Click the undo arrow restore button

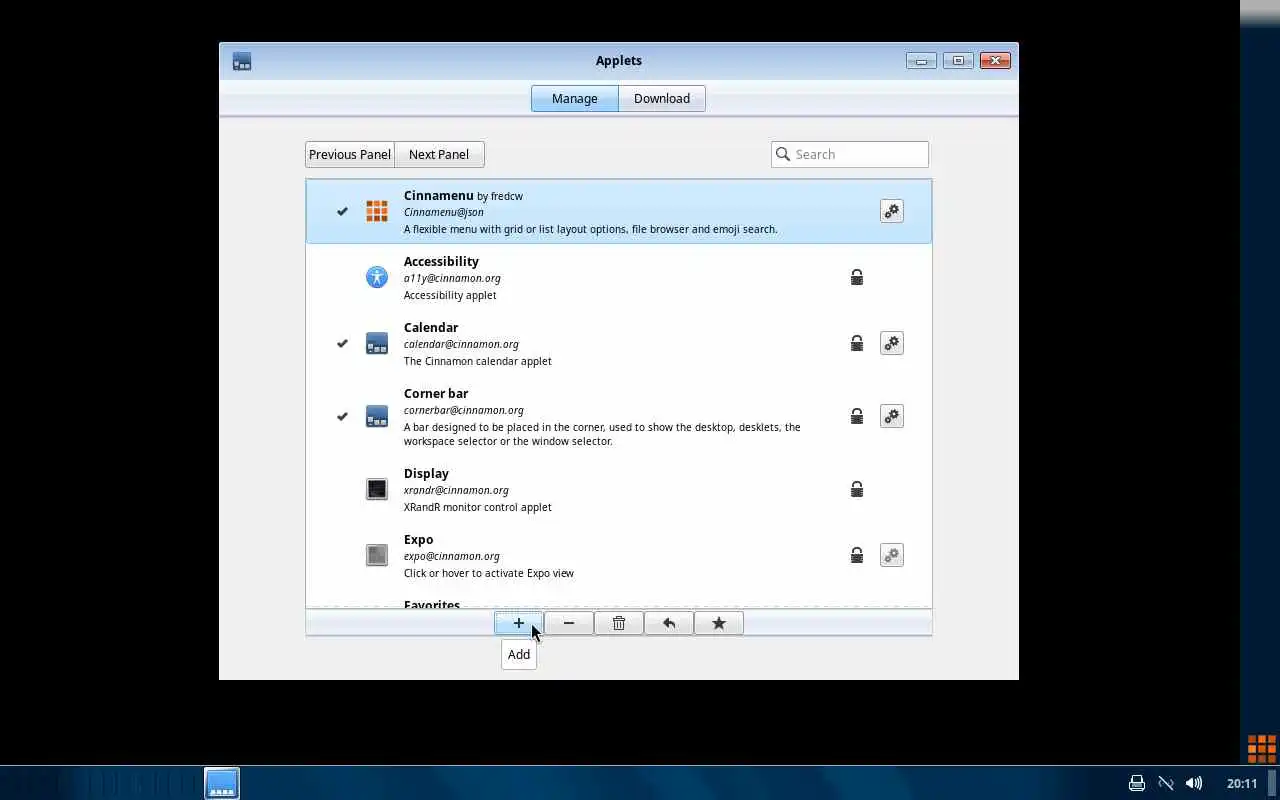coord(669,623)
